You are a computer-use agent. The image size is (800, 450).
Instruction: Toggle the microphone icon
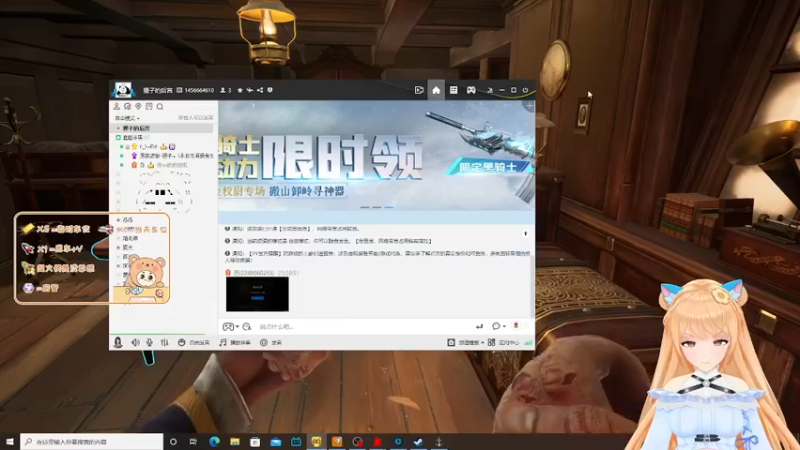coord(149,342)
